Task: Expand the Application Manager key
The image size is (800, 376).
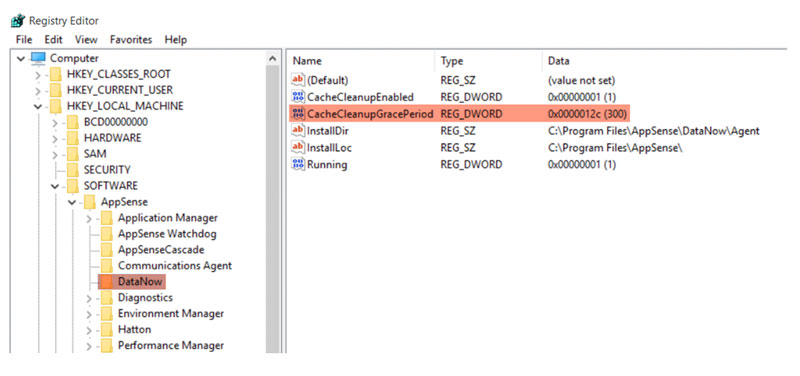Action: 89,218
